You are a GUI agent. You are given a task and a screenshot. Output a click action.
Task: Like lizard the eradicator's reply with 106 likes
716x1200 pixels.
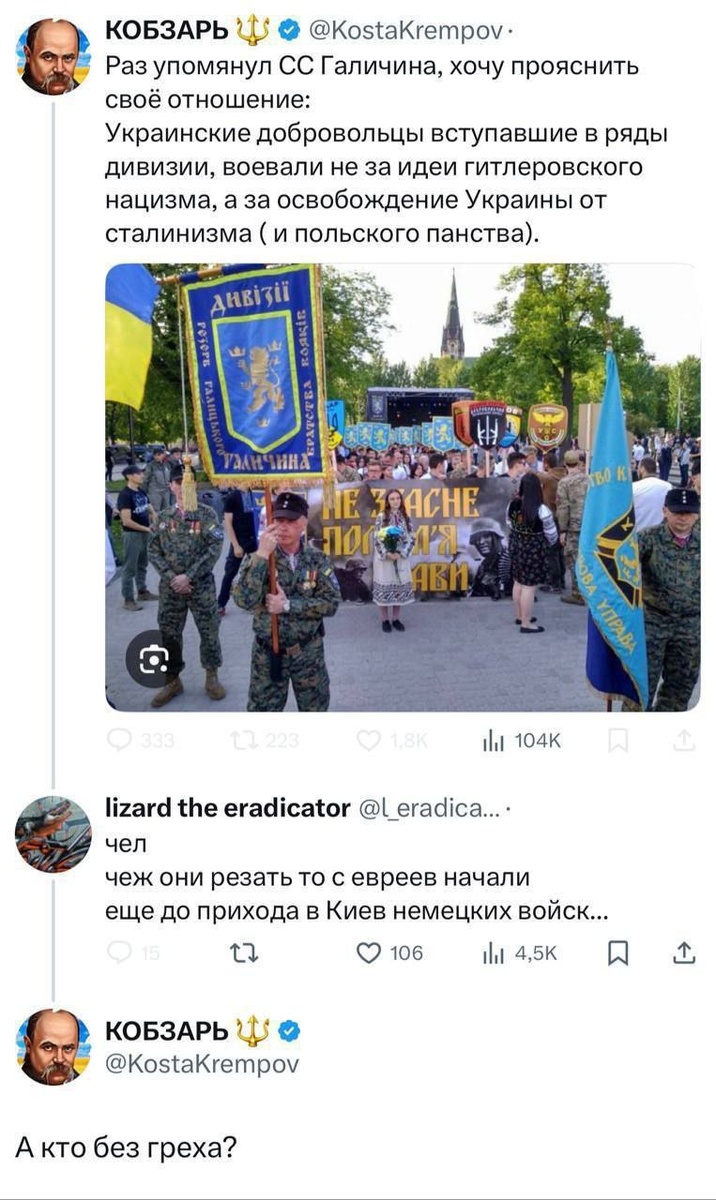(390, 953)
